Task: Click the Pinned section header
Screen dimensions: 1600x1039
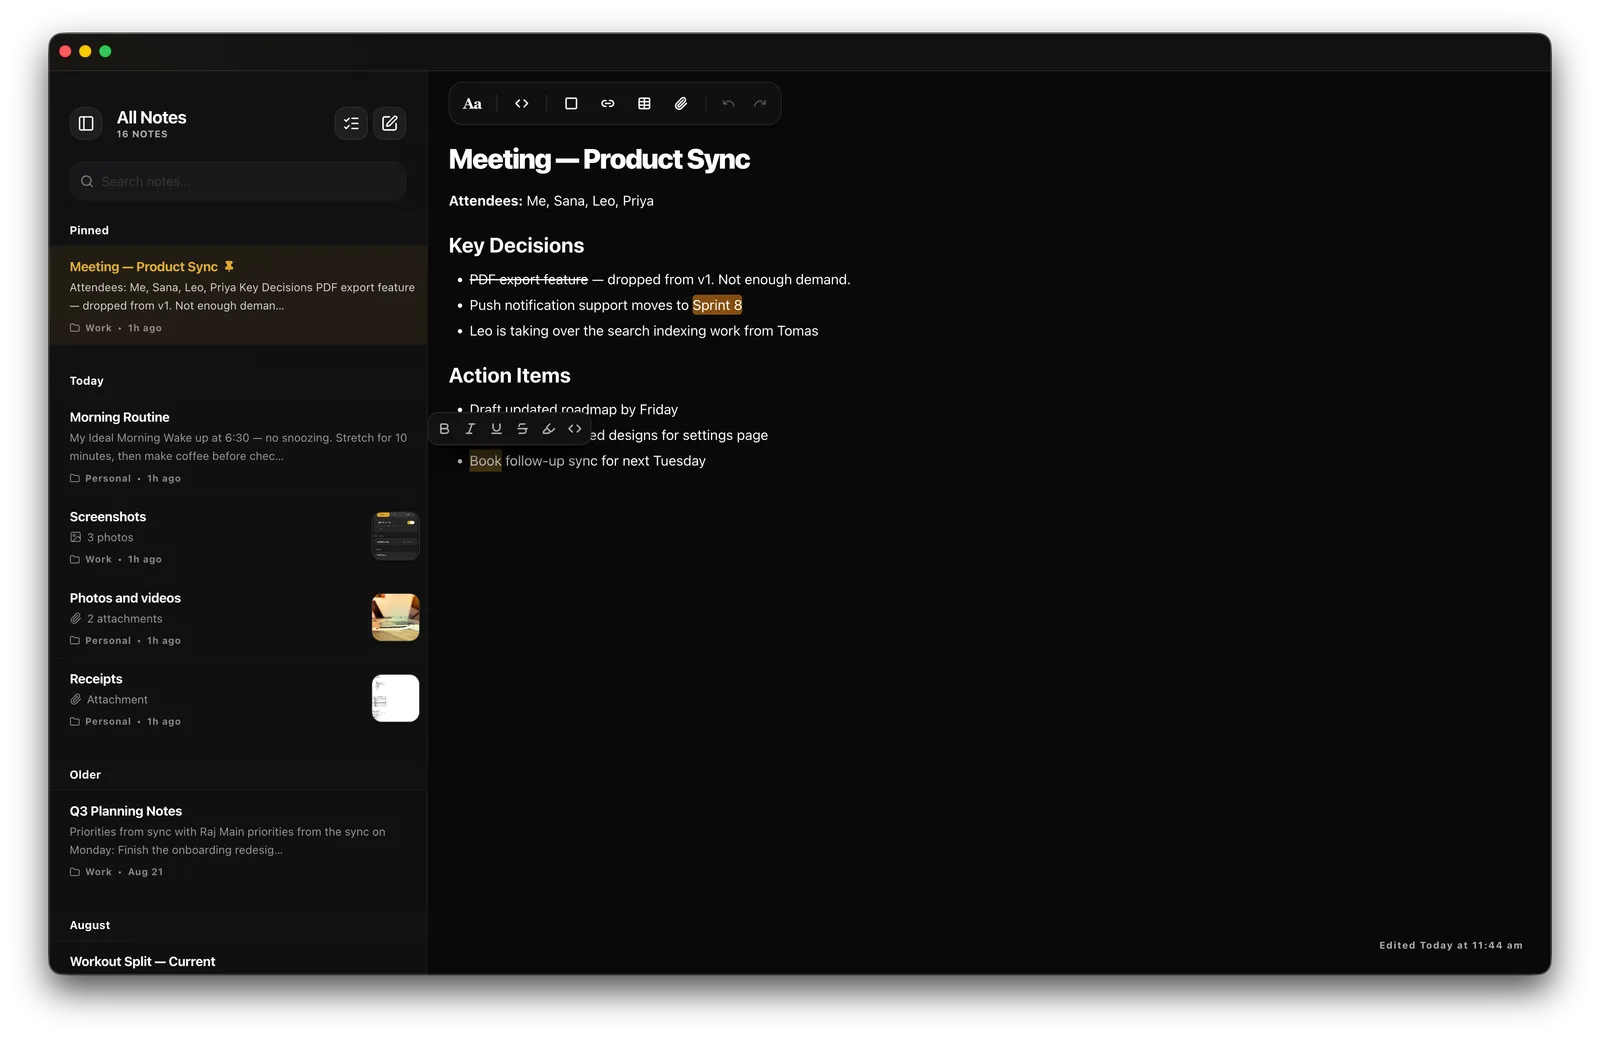Action: pos(89,230)
